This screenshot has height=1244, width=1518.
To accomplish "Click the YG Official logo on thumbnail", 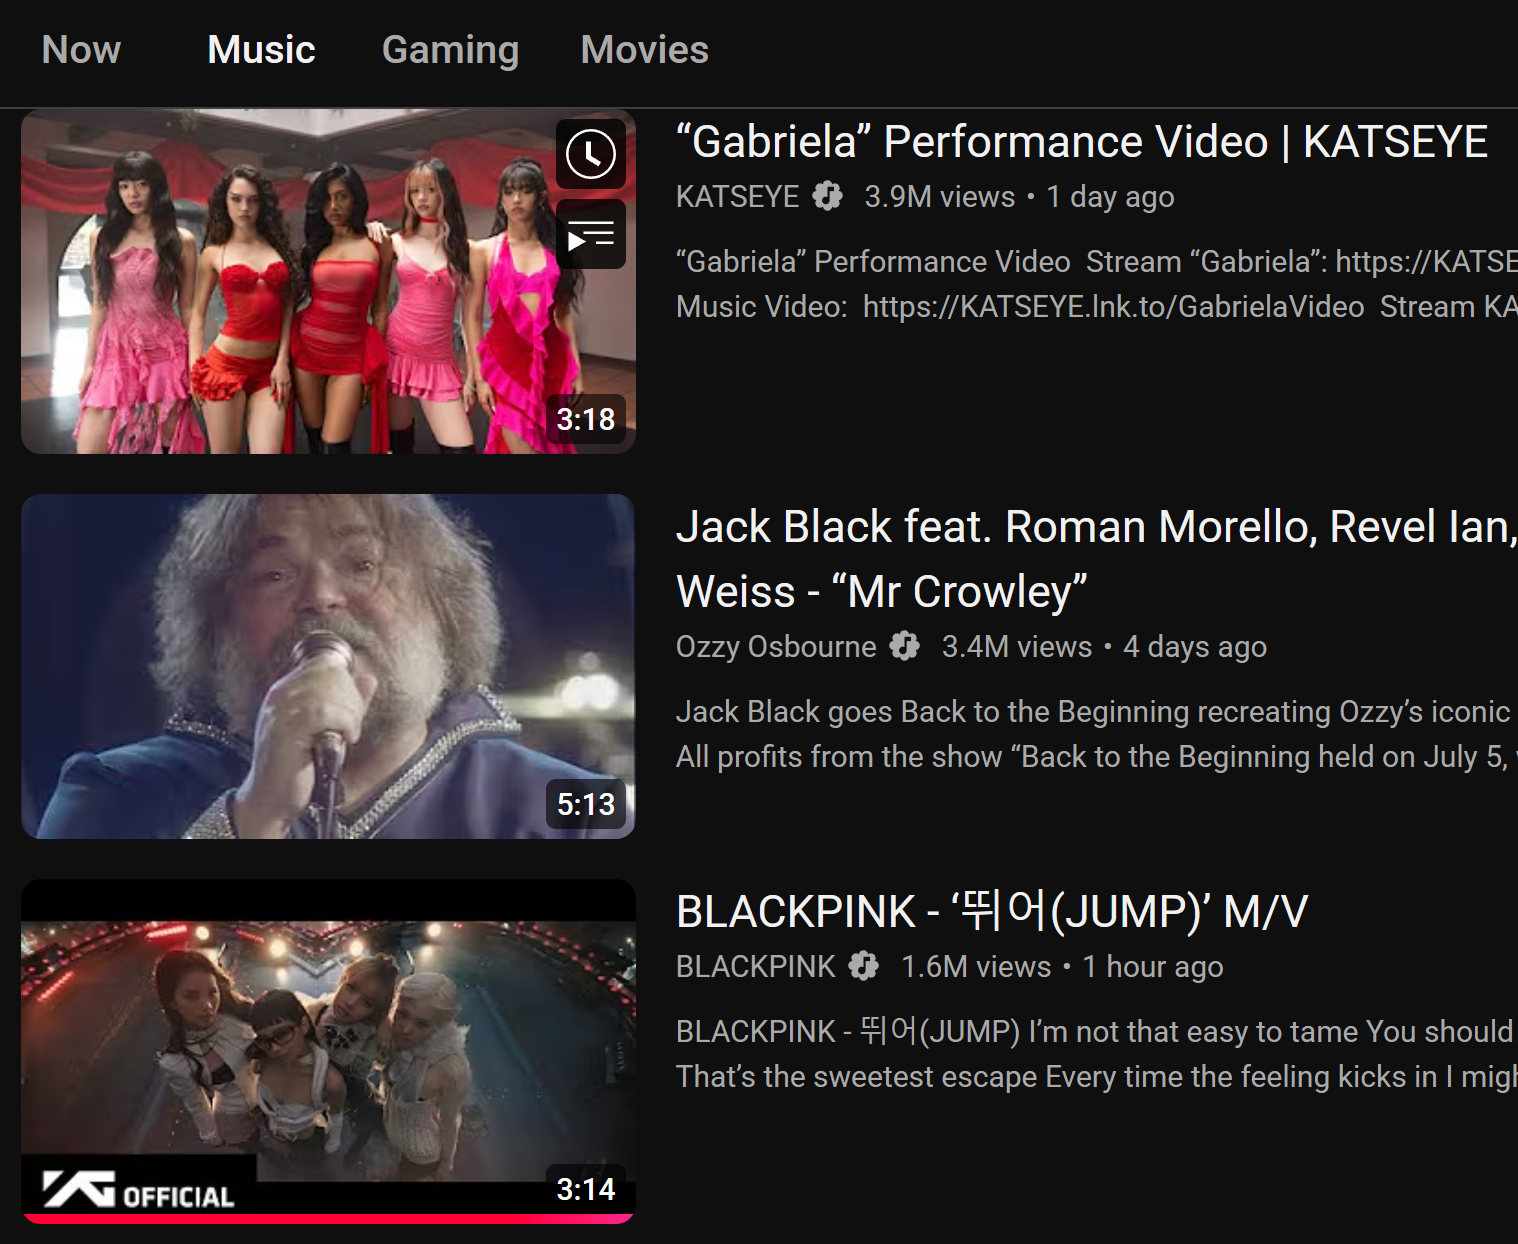I will tap(139, 1190).
